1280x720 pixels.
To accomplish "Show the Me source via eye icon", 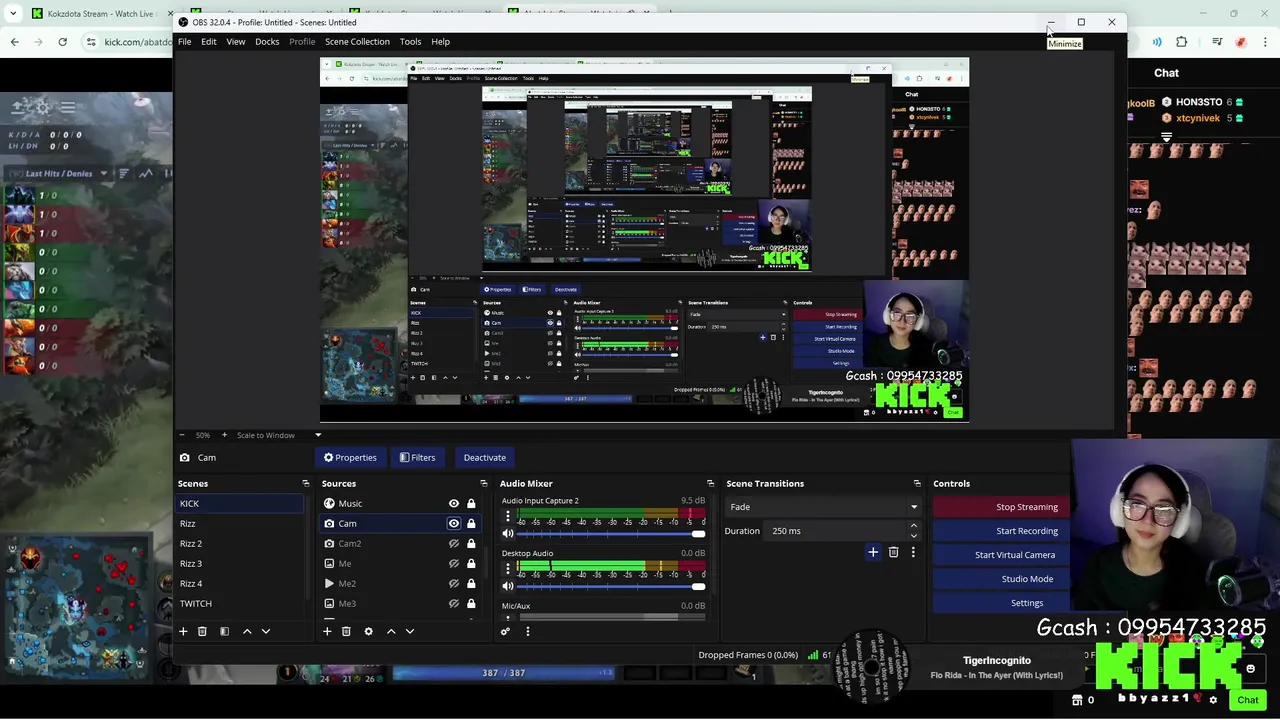I will pyautogui.click(x=454, y=564).
